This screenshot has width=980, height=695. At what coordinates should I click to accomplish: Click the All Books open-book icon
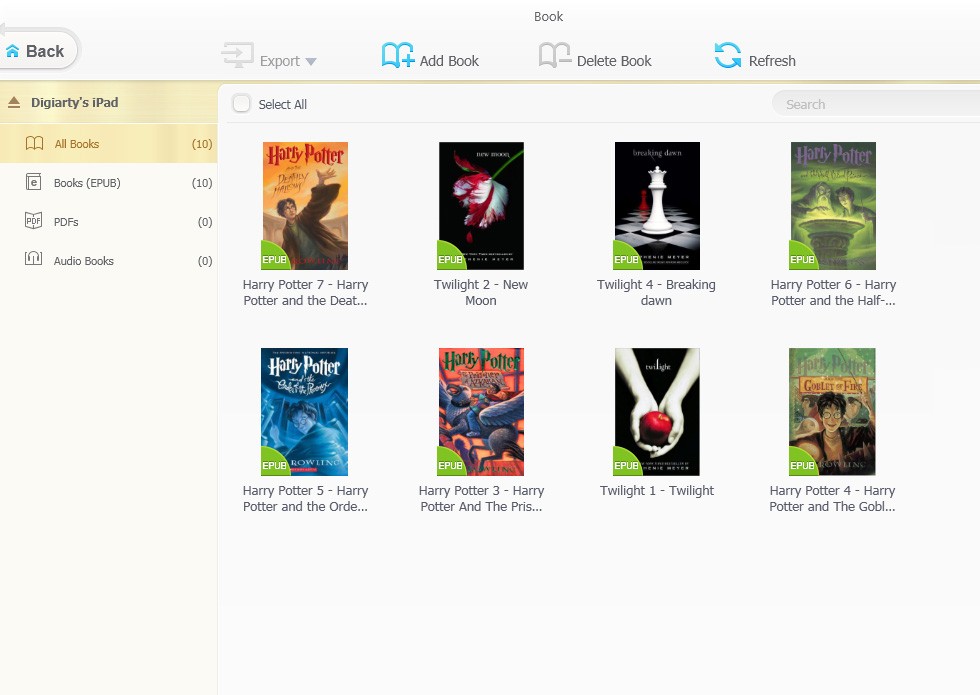pos(34,144)
